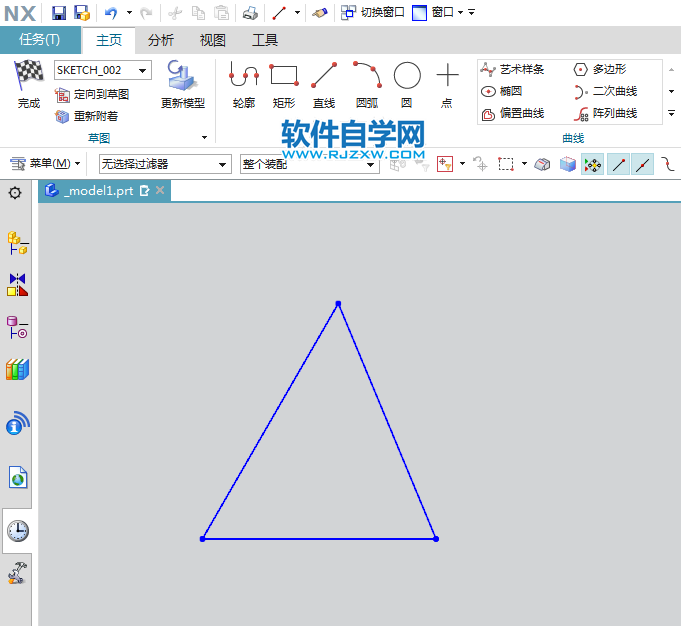Advance the curve gallery to the next row
The height and width of the screenshot is (626, 681).
pyautogui.click(x=671, y=91)
